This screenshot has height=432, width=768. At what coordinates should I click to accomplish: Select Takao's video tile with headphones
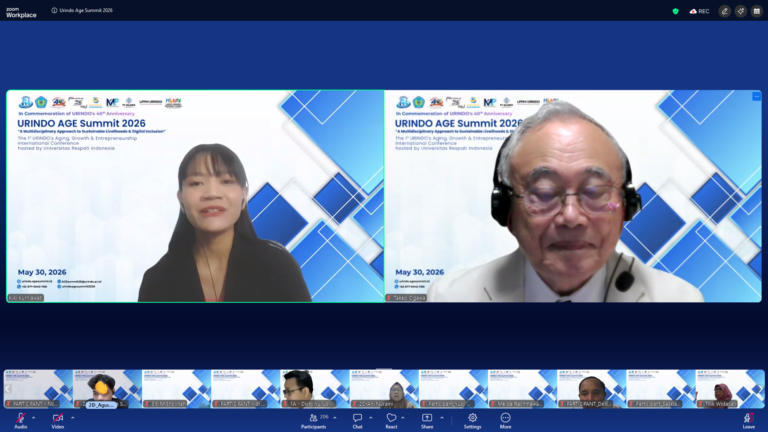coord(573,196)
